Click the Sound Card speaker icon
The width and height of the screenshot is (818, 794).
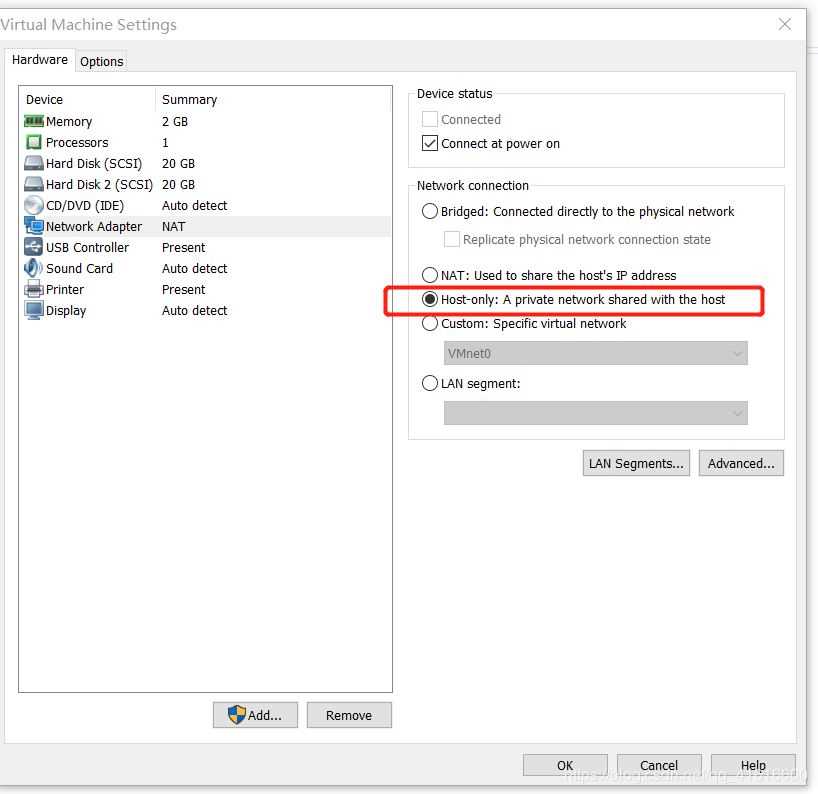33,268
